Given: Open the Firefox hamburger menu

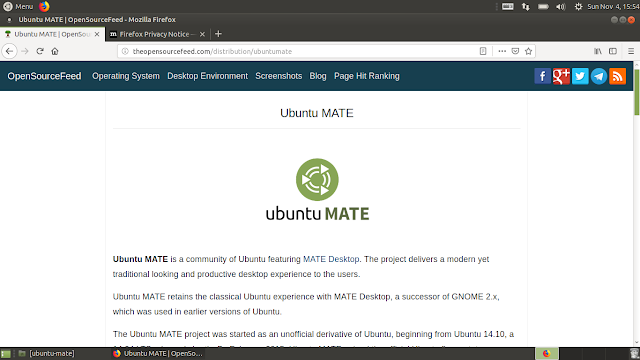Looking at the screenshot, I should tap(631, 51).
